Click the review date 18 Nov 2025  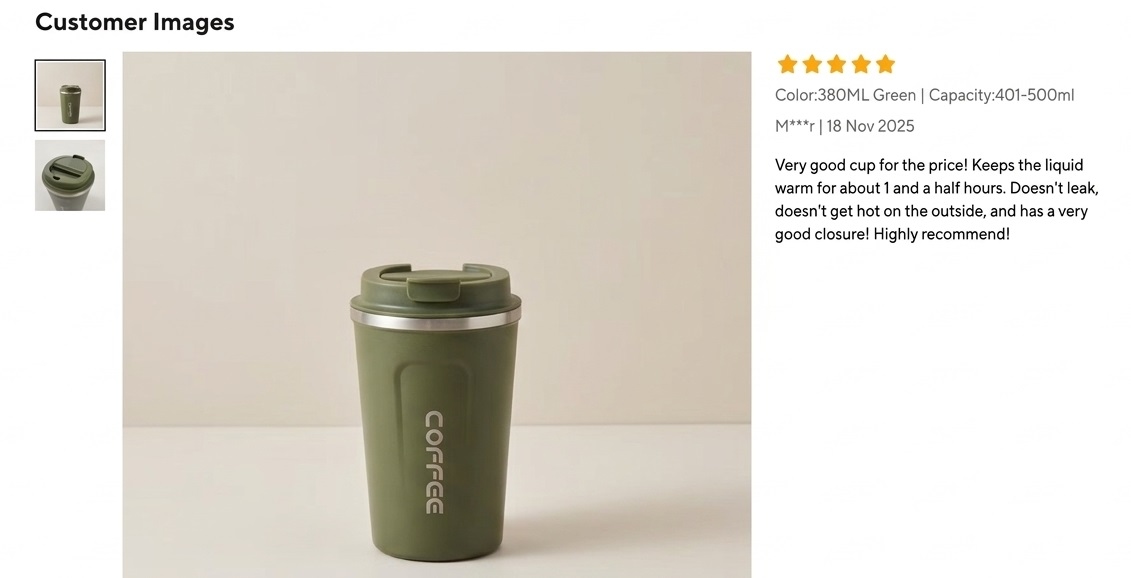(871, 126)
